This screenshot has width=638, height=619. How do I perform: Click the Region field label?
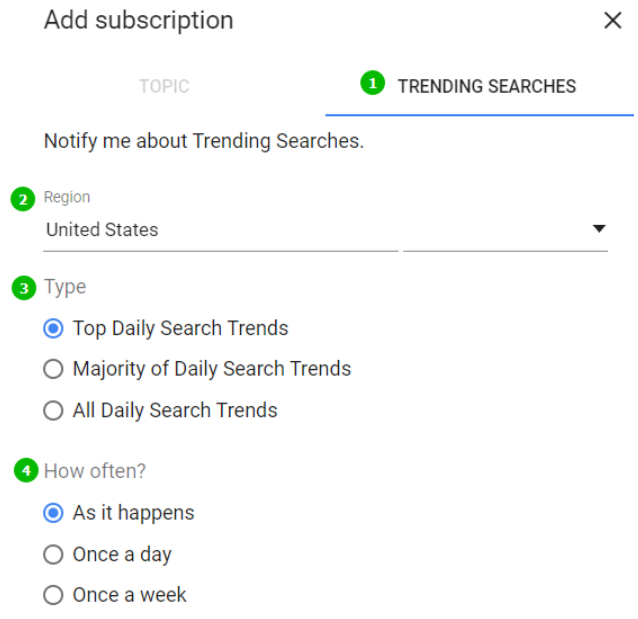click(67, 197)
